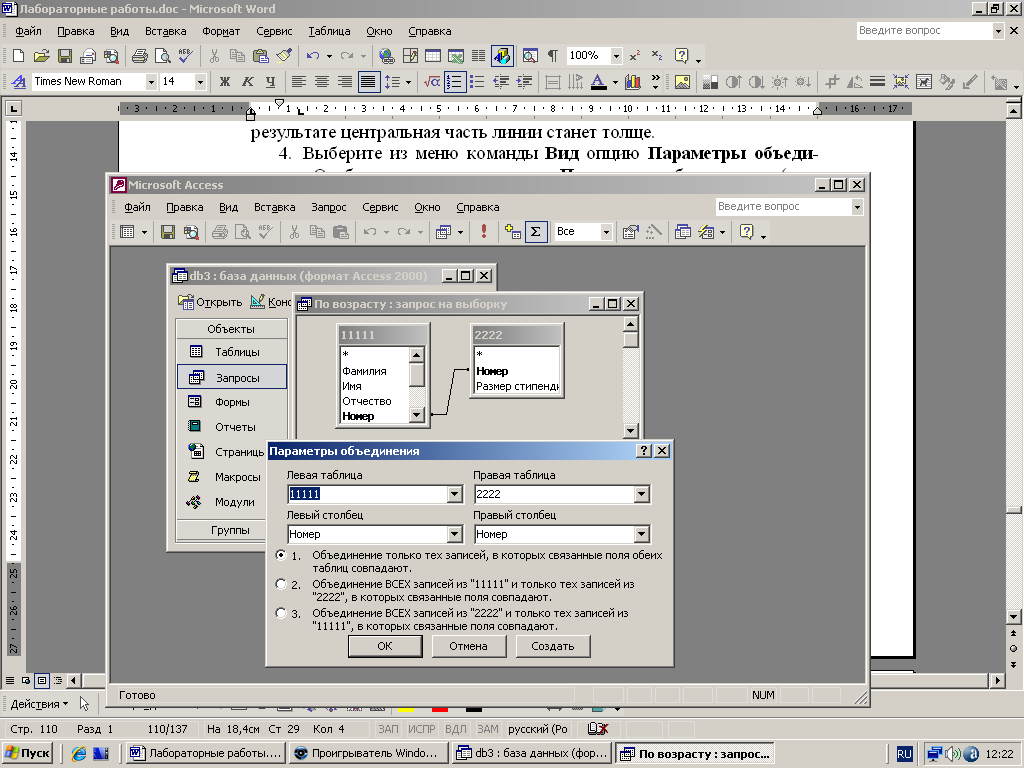Toggle bulleted list icon in Word
Viewport: 1024px width, 768px height.
coord(477,82)
